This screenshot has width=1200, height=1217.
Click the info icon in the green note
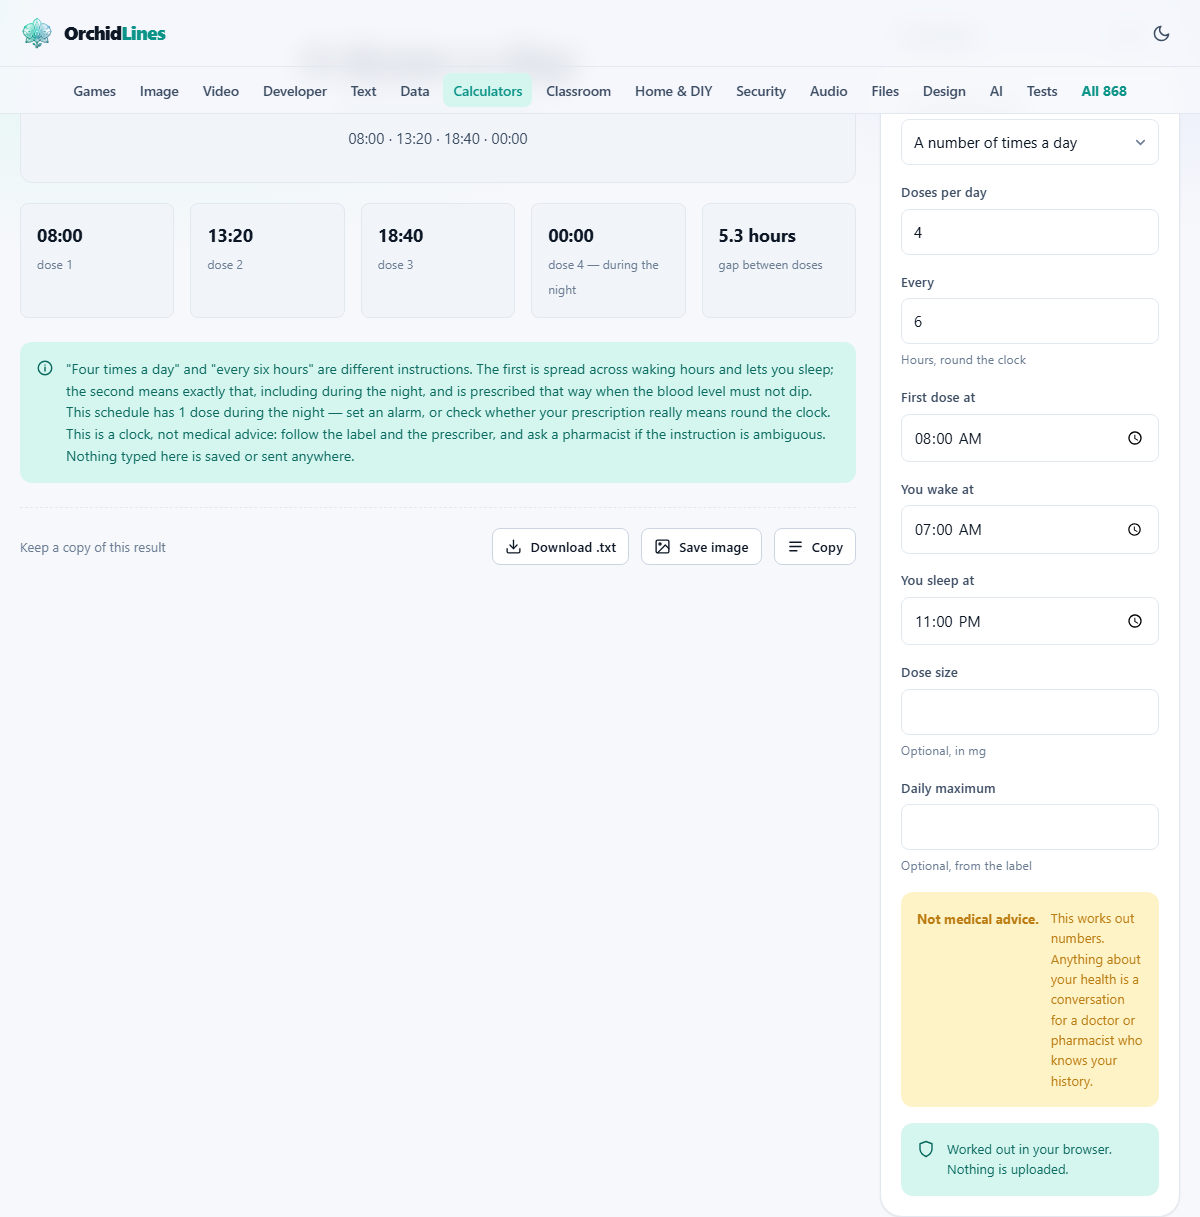[x=45, y=368]
